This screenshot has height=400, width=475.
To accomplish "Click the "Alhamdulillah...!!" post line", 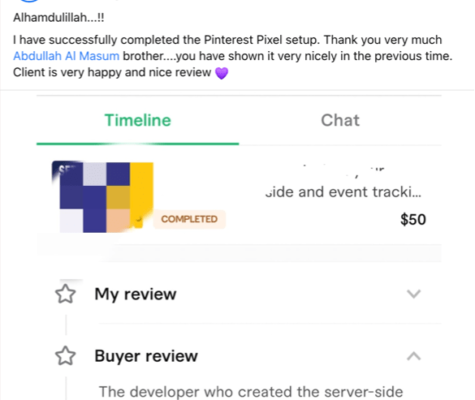I will [59, 17].
